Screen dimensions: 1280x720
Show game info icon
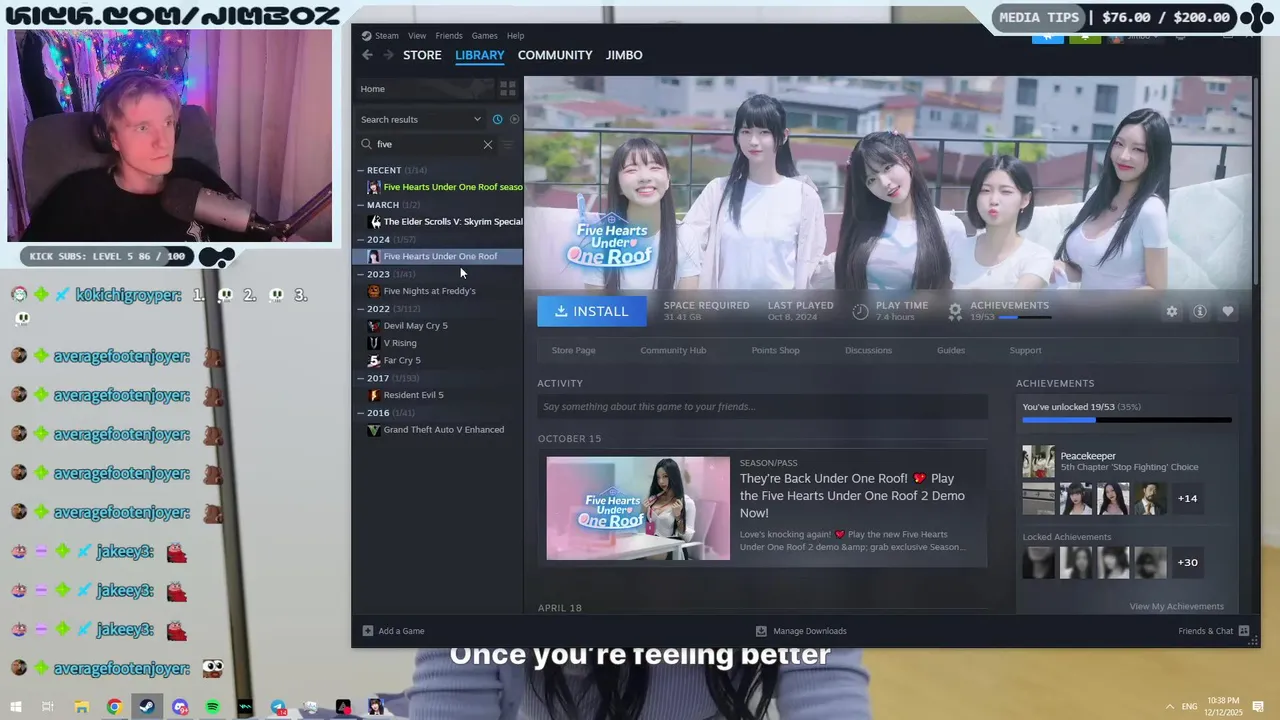pos(1200,311)
